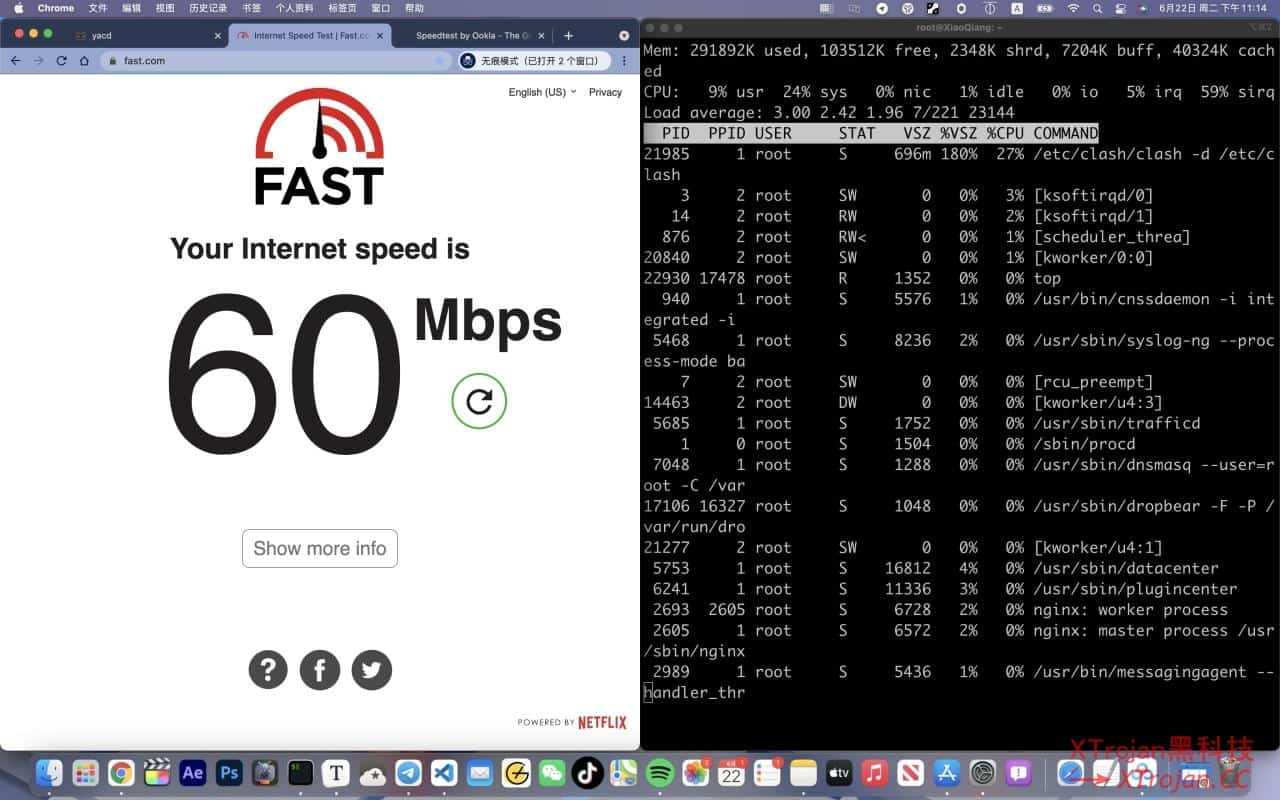Screen dimensions: 1280x800
Task: Open System Preferences from the dock
Action: tap(983, 773)
